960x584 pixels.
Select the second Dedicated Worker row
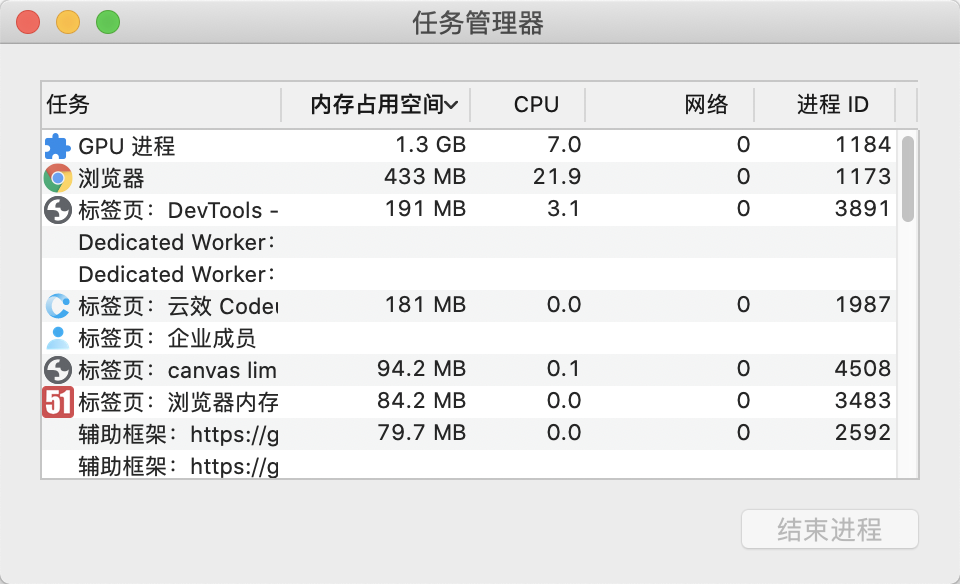point(469,274)
